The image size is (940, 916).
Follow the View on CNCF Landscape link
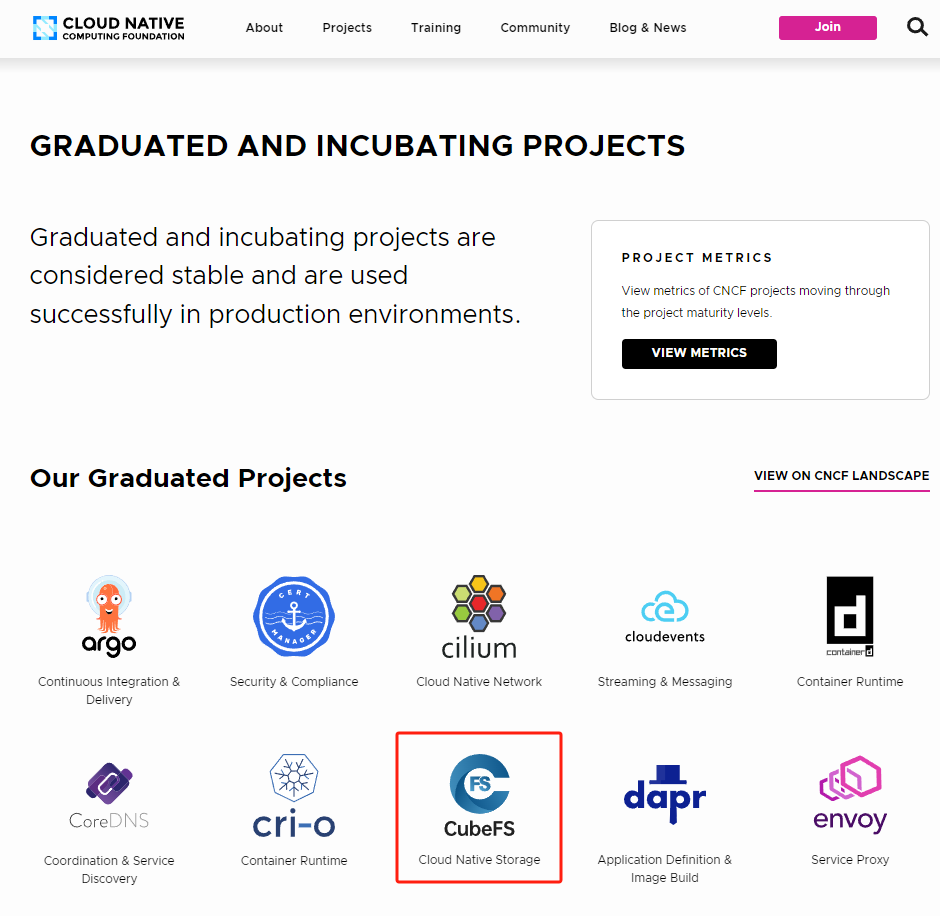point(841,476)
